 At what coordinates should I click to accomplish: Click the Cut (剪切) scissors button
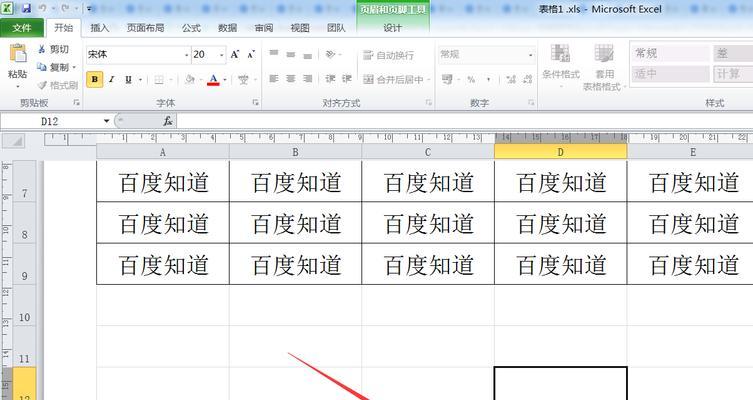54,49
